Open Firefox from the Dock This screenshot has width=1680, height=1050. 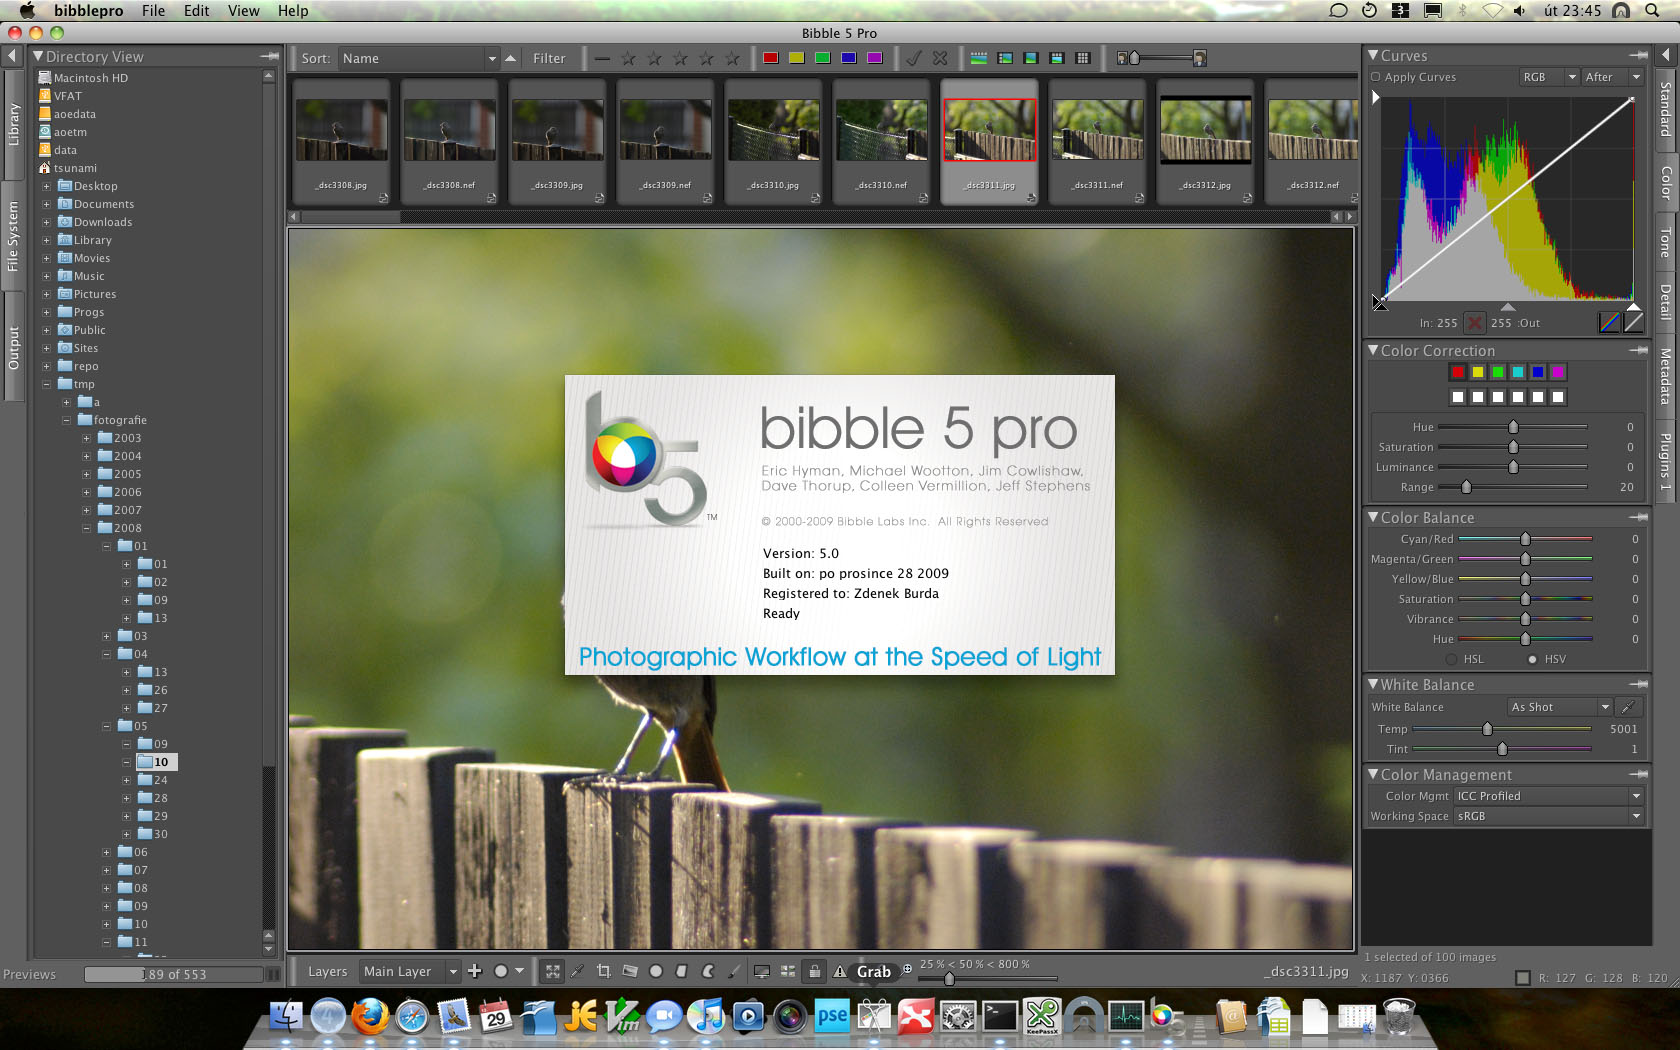[x=370, y=1017]
